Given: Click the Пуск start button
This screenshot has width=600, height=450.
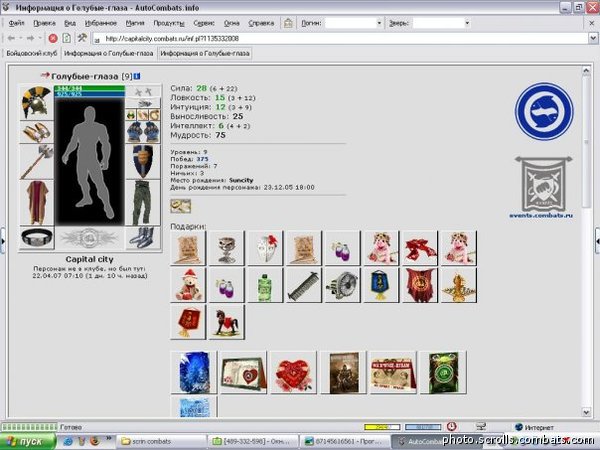Looking at the screenshot, I should click(x=27, y=442).
